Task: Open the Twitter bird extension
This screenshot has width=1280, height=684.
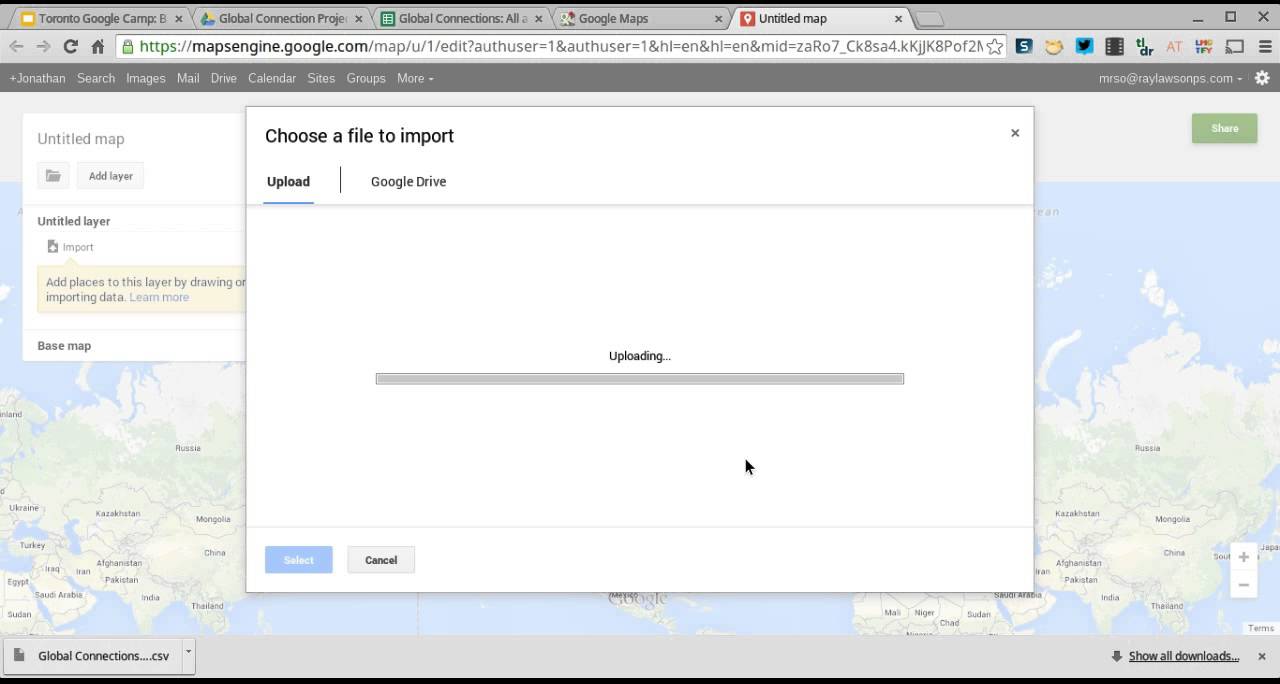Action: click(x=1084, y=46)
